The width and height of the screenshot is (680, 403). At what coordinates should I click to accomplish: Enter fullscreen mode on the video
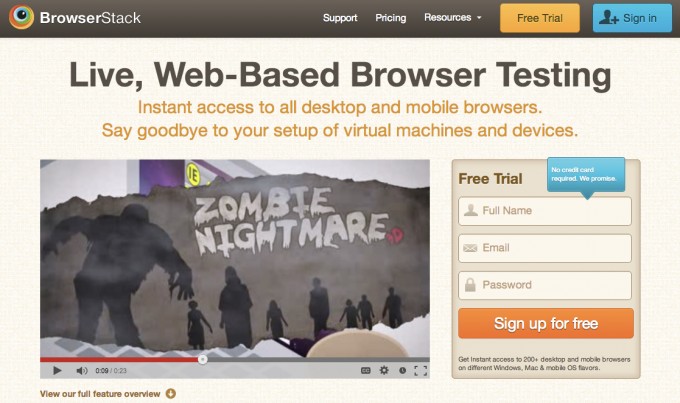[420, 370]
